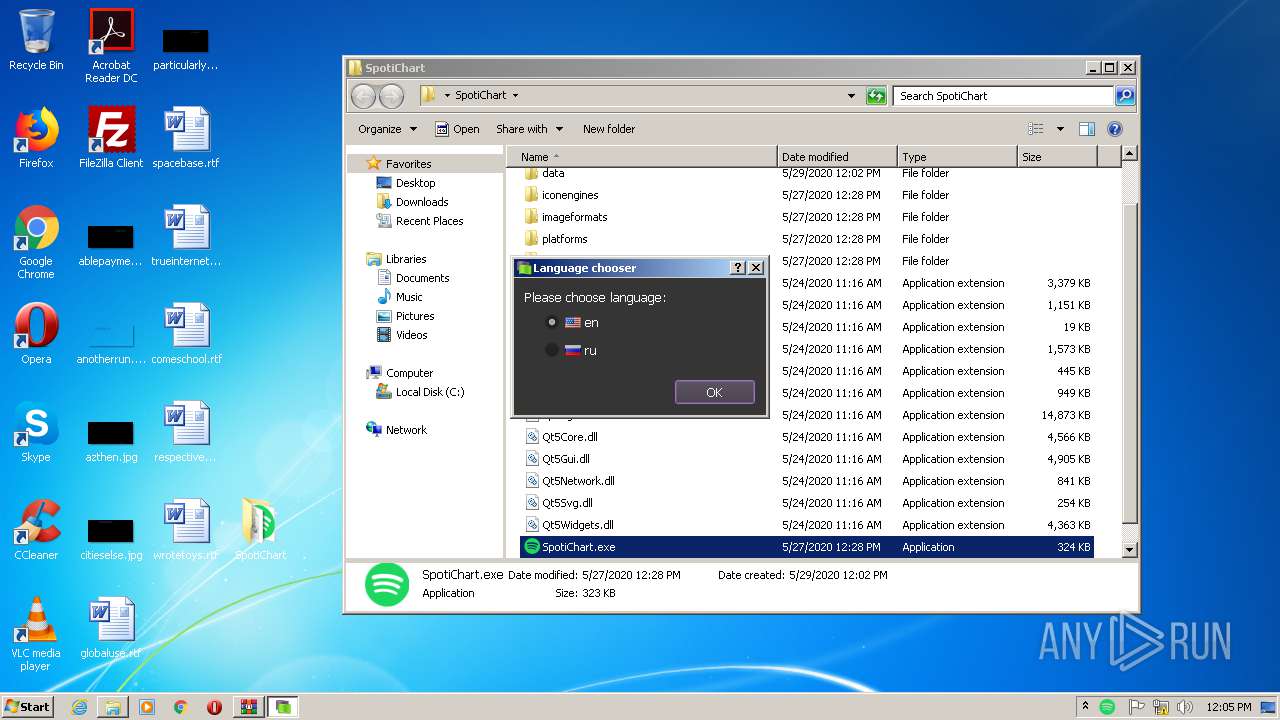Click Spotify icon in system tray
The image size is (1280, 720).
(x=1107, y=707)
